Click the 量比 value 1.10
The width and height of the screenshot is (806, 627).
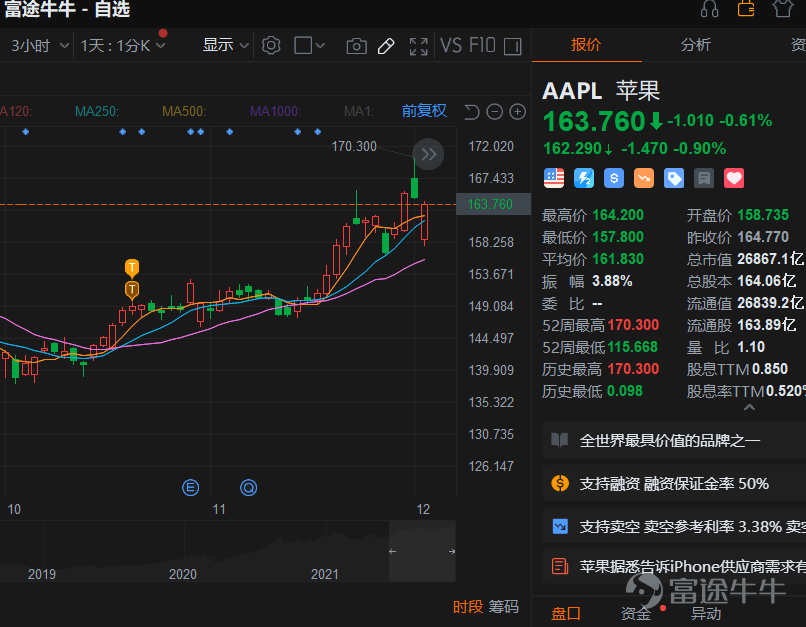click(x=751, y=347)
